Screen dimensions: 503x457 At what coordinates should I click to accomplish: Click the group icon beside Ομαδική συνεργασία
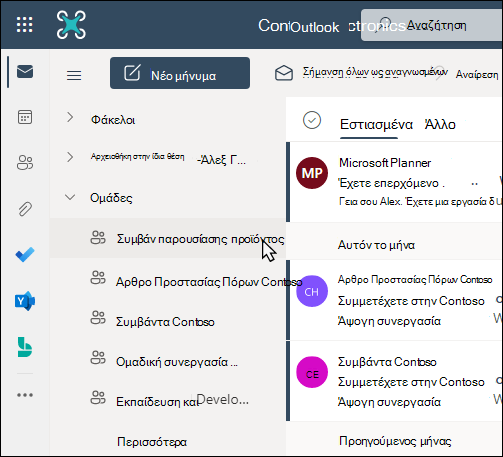(98, 358)
